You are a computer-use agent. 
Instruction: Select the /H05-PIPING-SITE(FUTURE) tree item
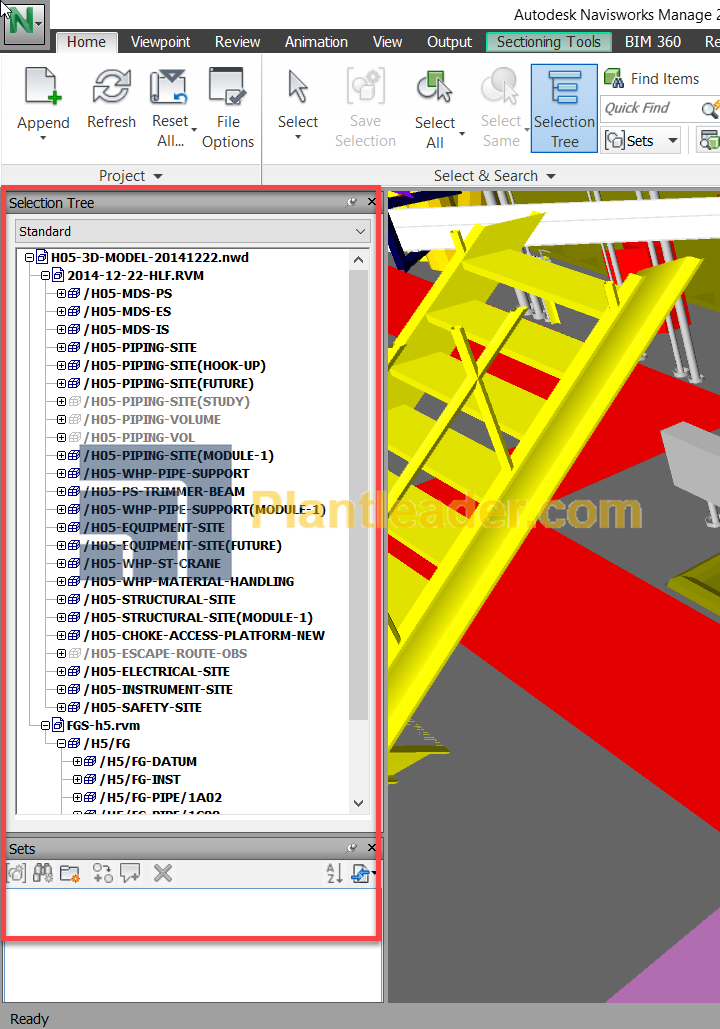click(169, 383)
